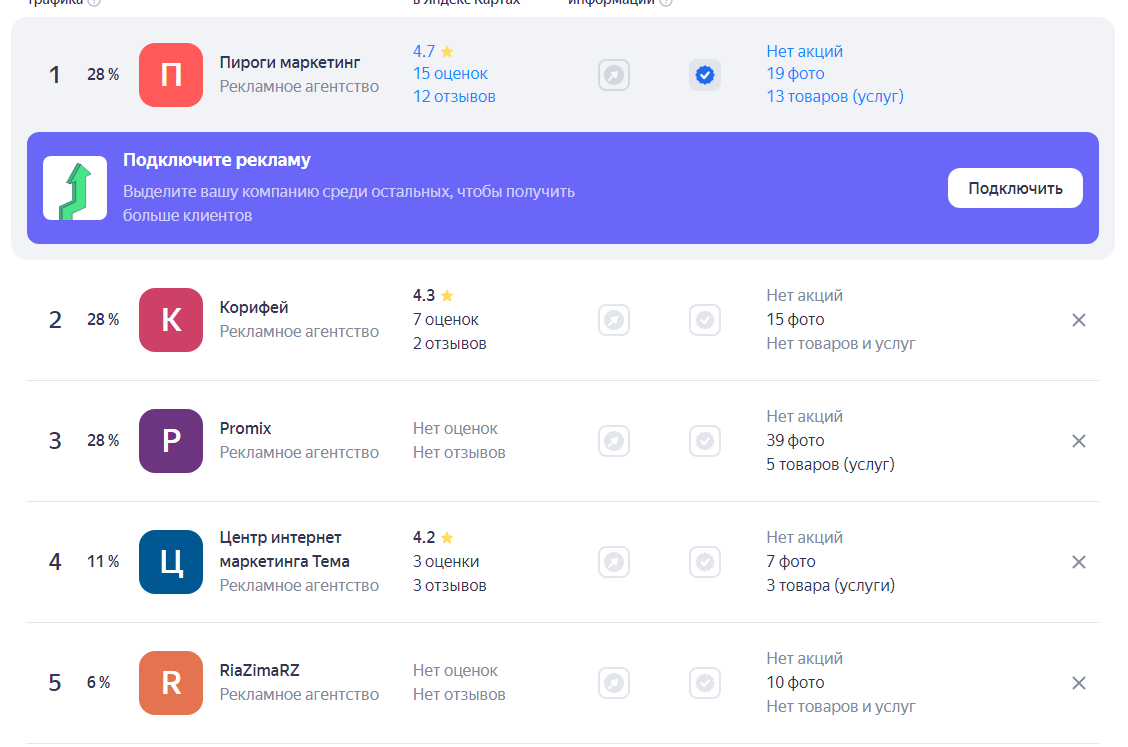This screenshot has height=747, width=1128.
Task: Click the Подключите рекламу banner heading
Action: point(217,160)
